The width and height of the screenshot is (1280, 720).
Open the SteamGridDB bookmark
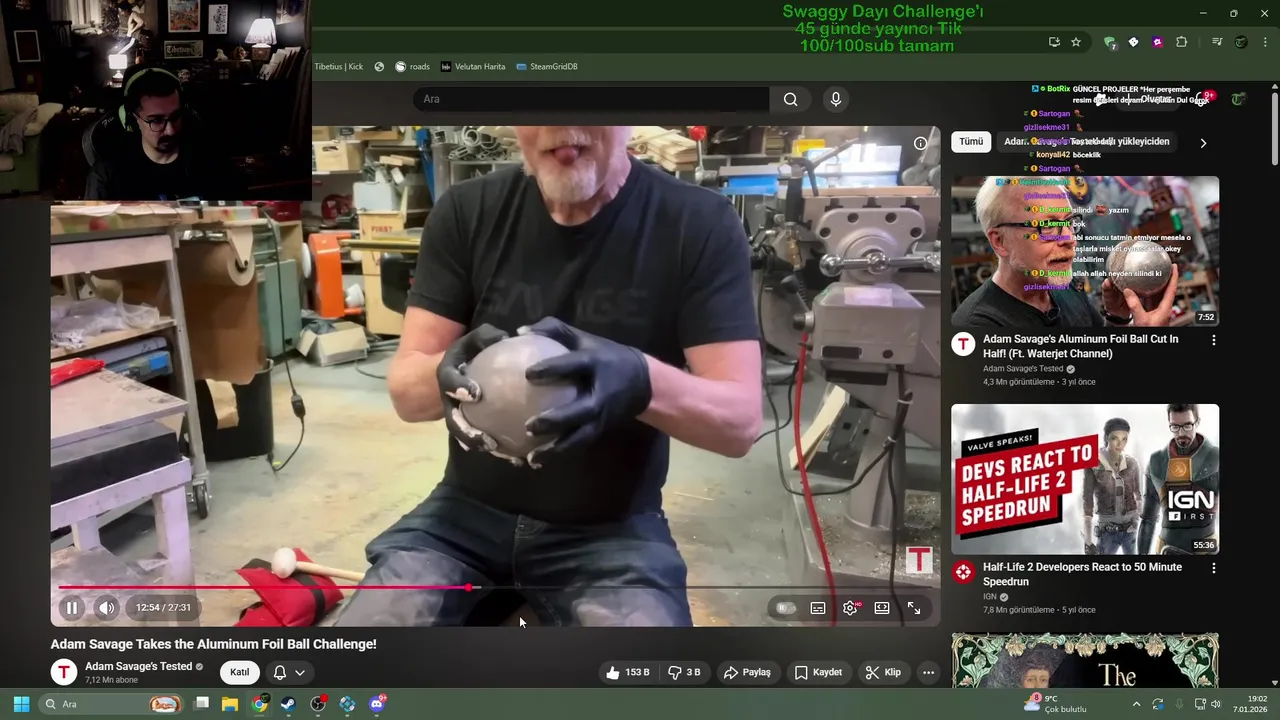tap(546, 67)
